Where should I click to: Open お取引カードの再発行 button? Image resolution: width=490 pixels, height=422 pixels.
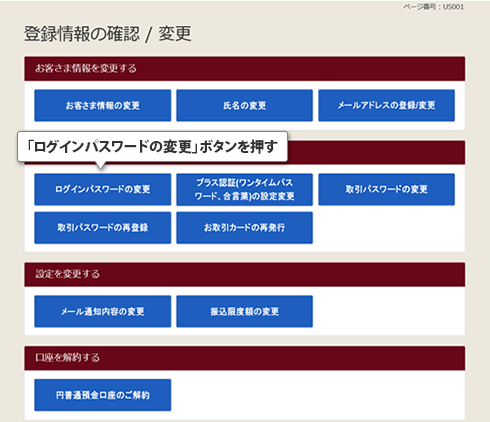(244, 228)
